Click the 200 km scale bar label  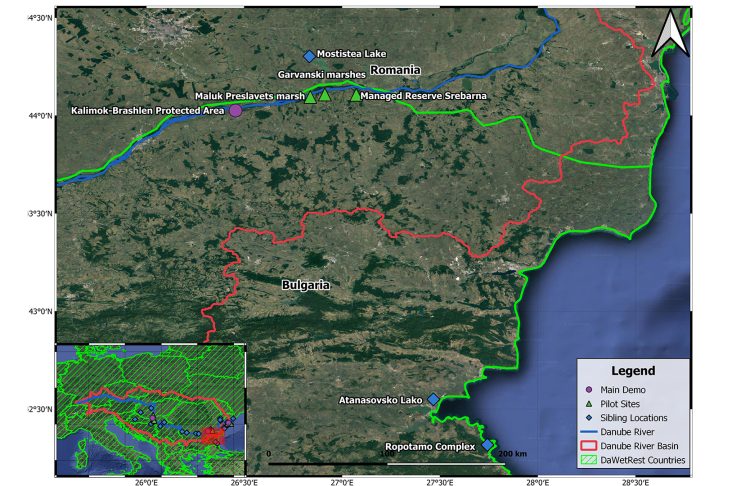511,454
